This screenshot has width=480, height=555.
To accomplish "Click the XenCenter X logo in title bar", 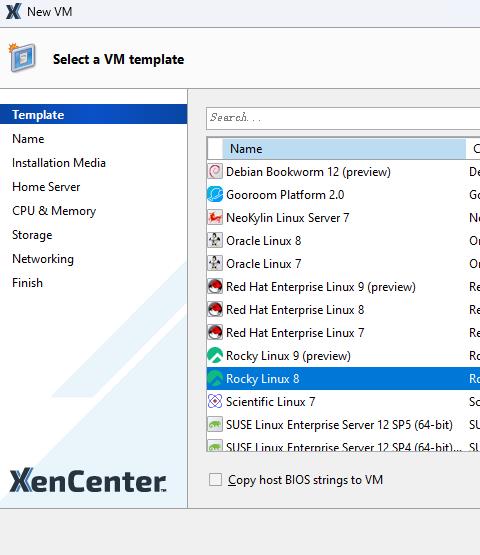I will [13, 12].
